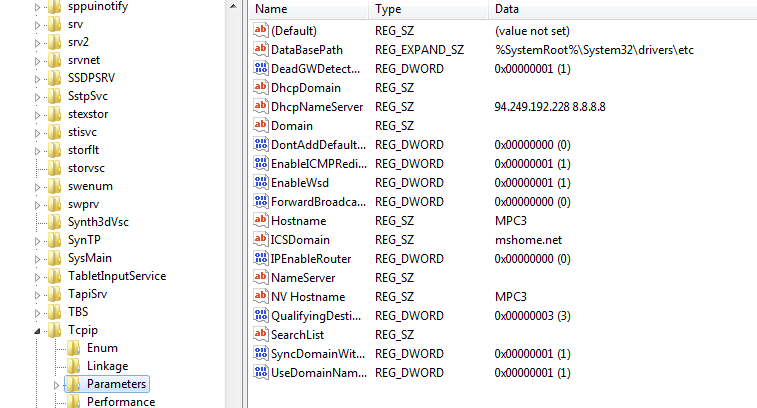Click the (value not set) data
Image resolution: width=757 pixels, height=408 pixels.
click(x=532, y=31)
